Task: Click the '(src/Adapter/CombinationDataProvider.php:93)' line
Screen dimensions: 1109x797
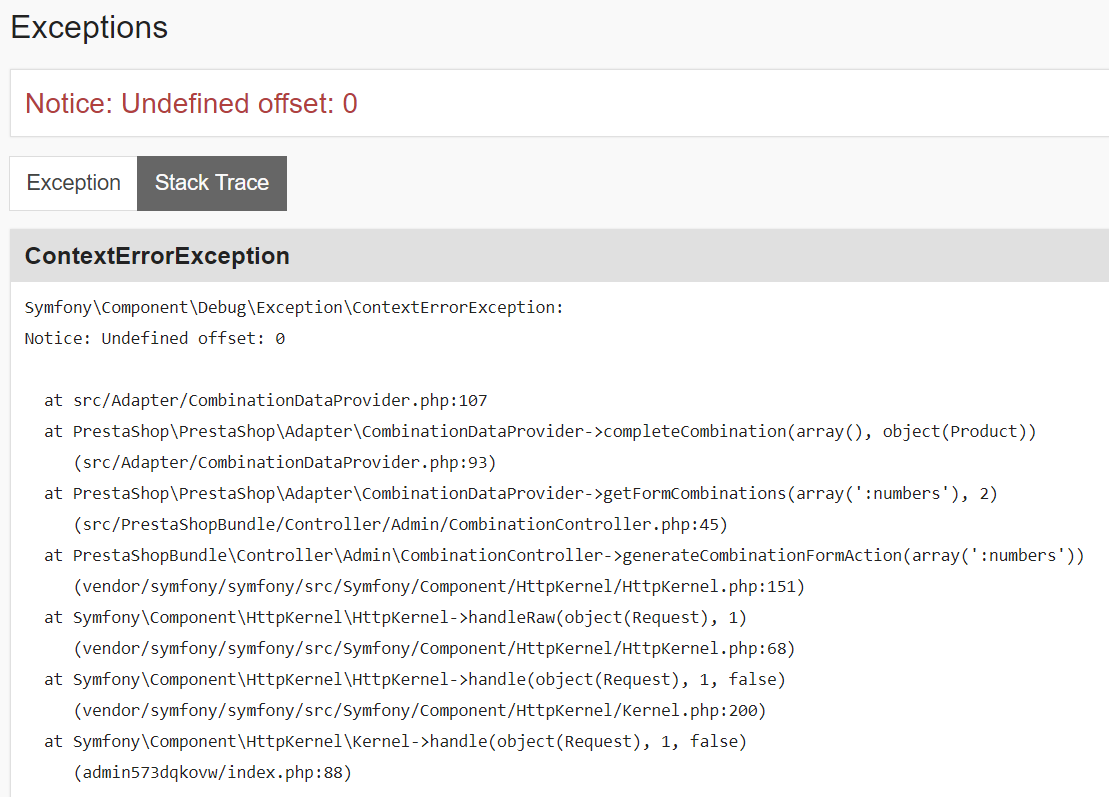Action: click(x=285, y=463)
